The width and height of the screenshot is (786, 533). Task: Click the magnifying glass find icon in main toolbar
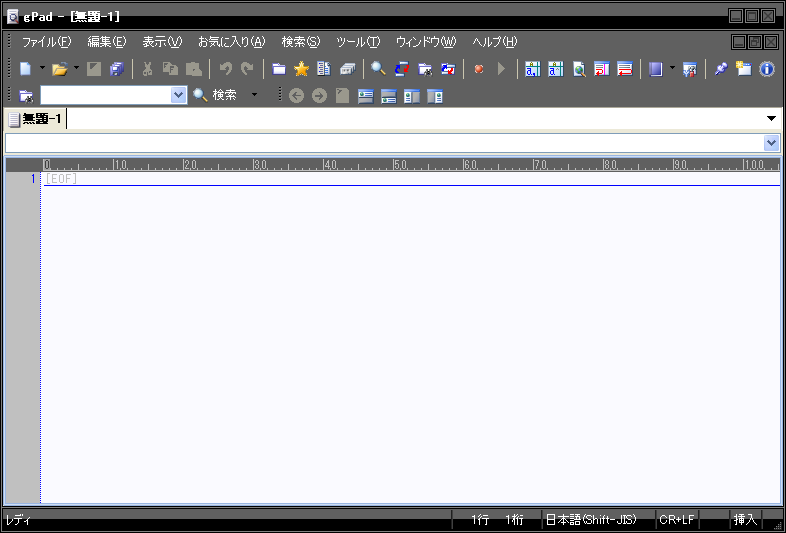click(x=378, y=69)
